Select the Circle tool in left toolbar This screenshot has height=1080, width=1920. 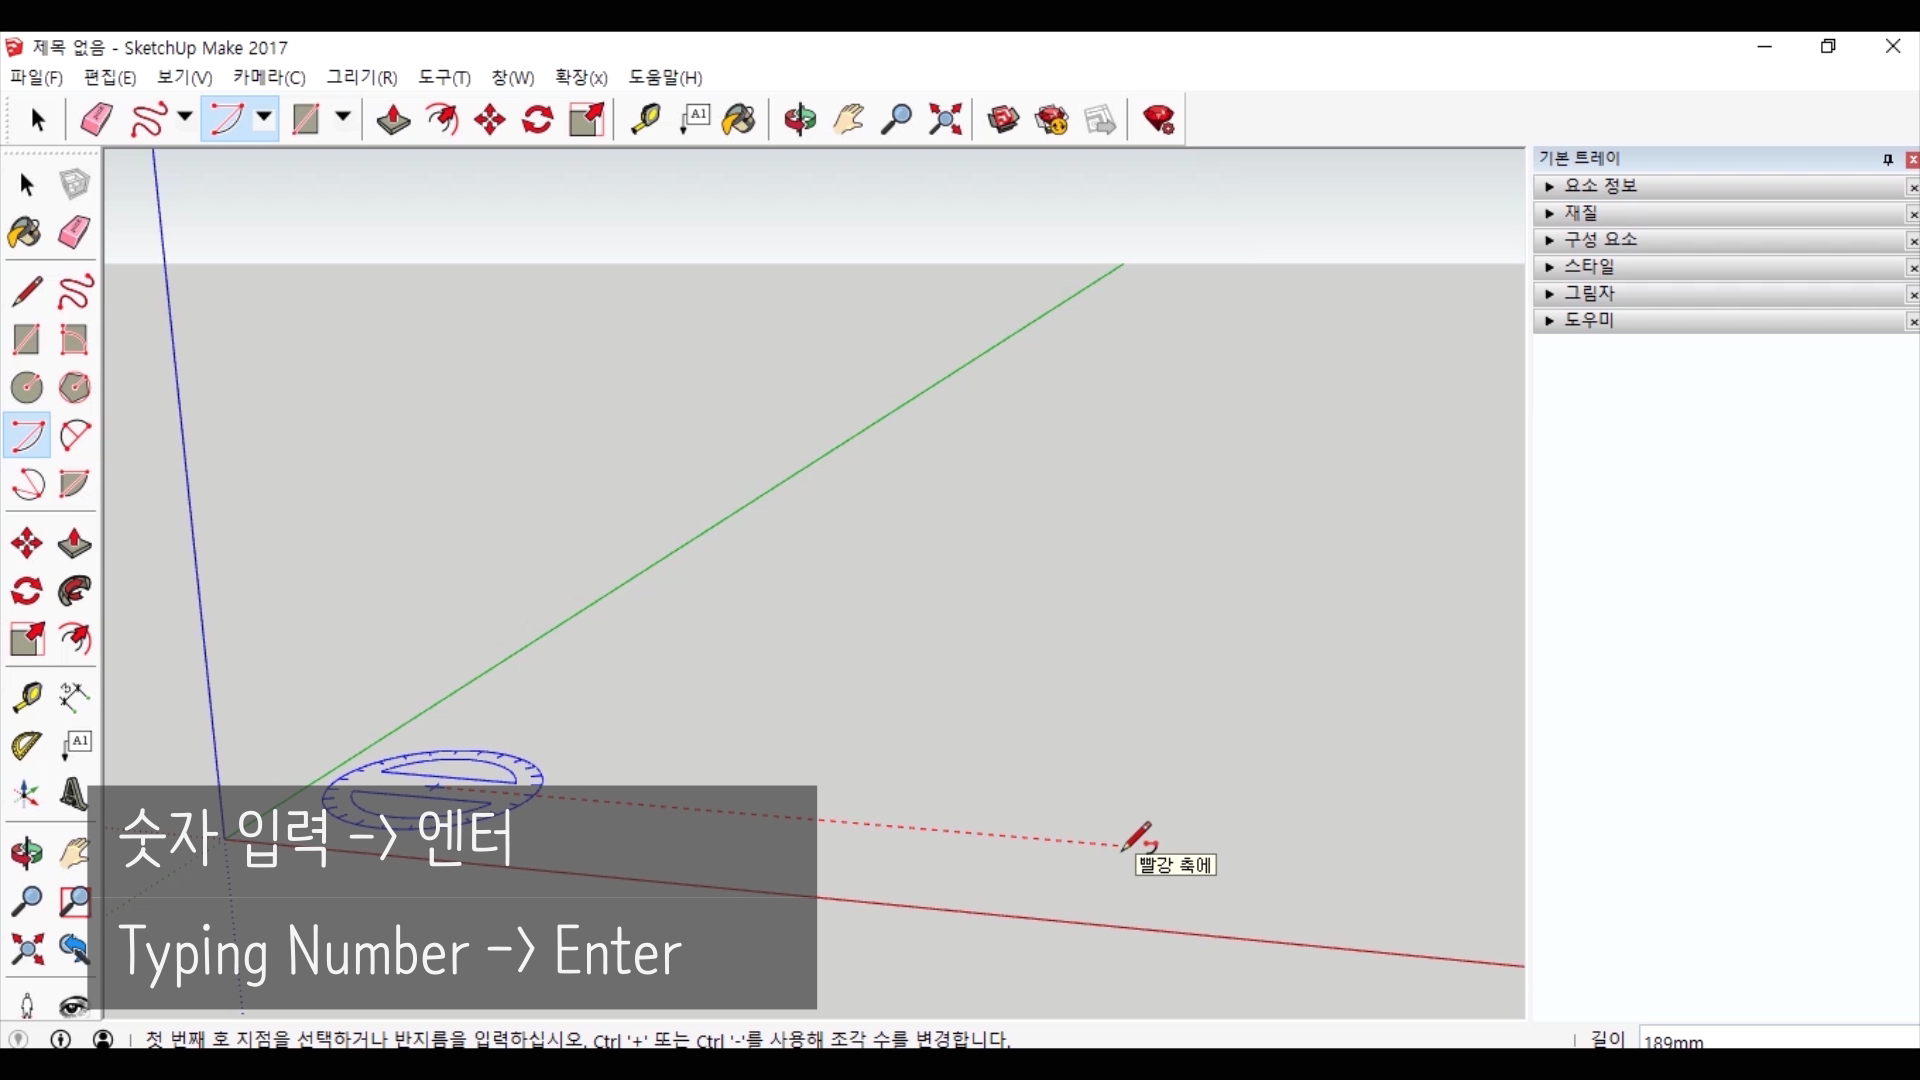(27, 388)
